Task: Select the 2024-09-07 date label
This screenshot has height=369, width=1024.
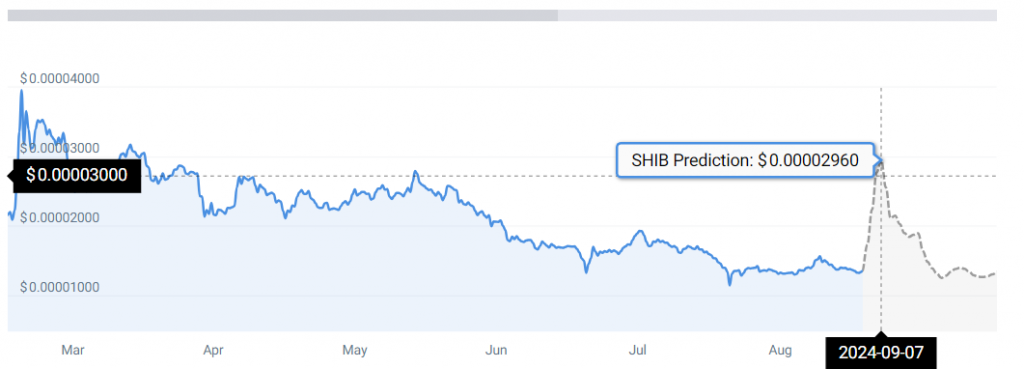Action: 881,353
